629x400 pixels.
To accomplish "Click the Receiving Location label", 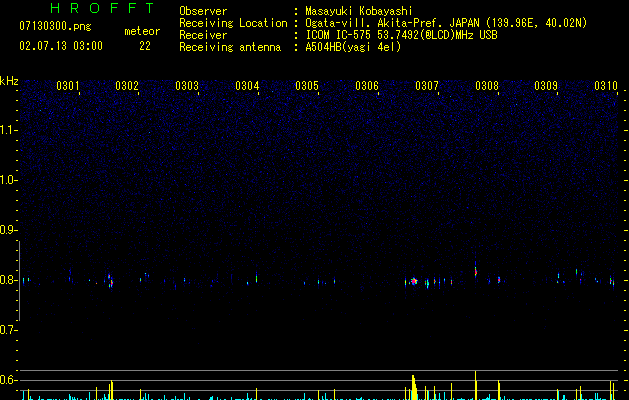I will coord(233,23).
